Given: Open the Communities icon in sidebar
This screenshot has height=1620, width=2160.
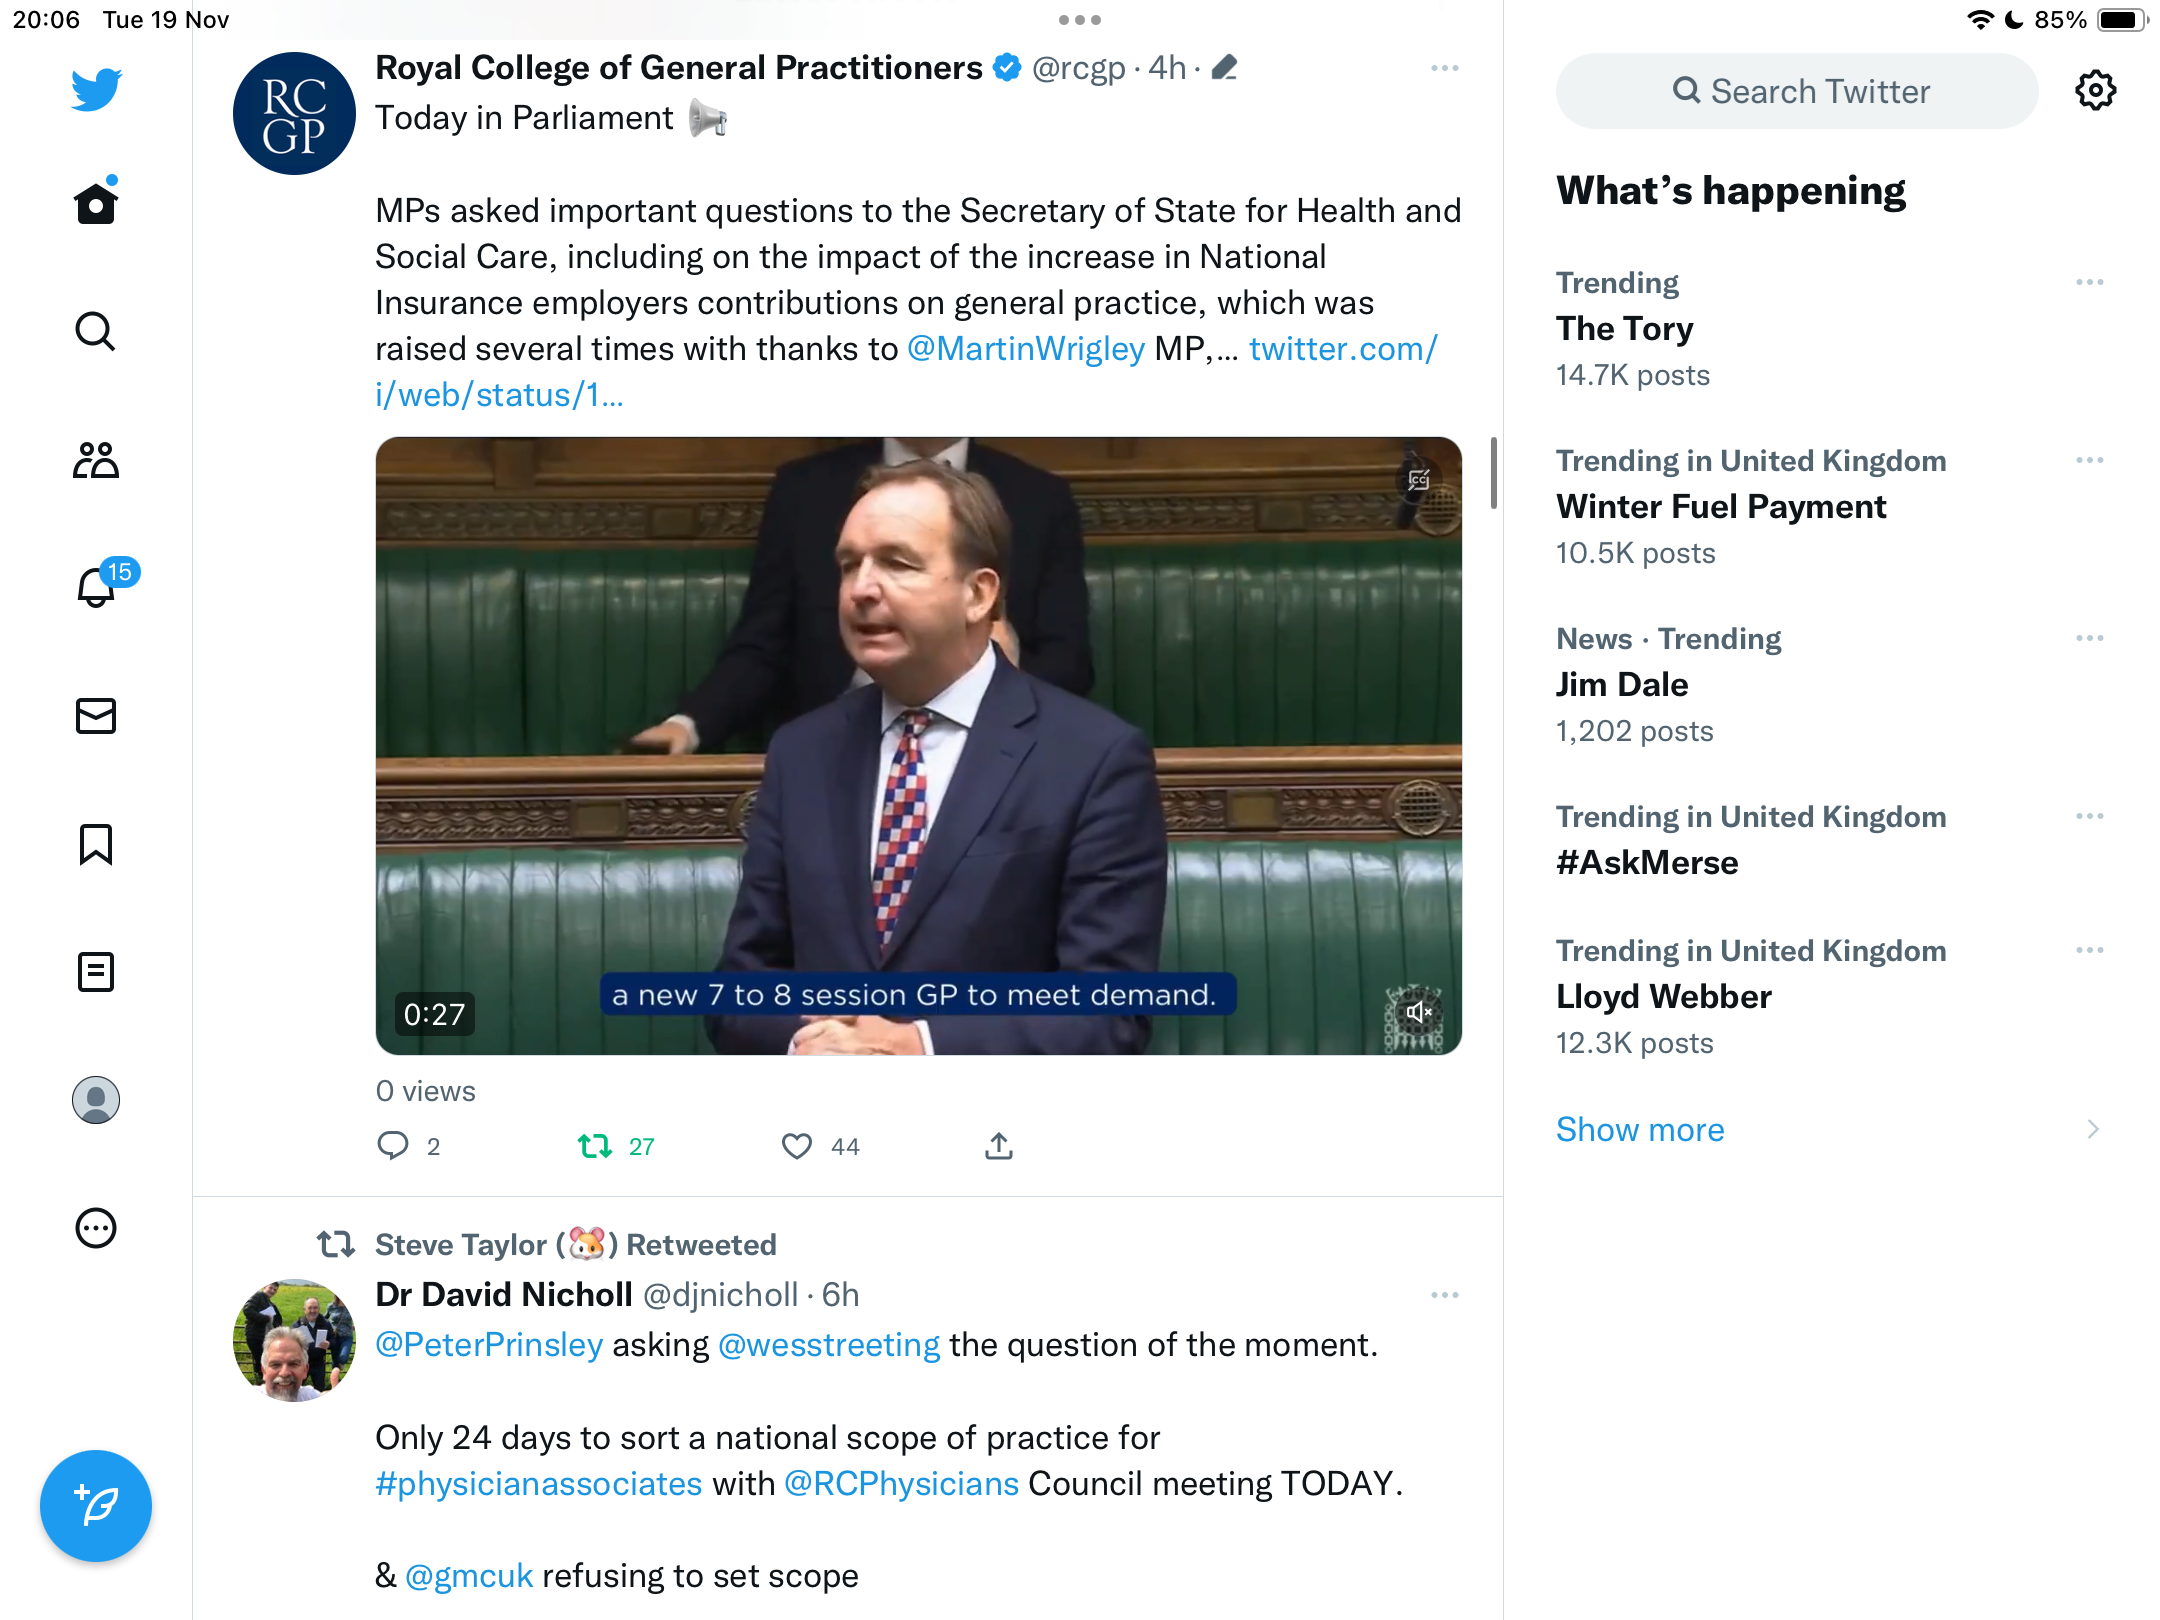Looking at the screenshot, I should tap(96, 460).
